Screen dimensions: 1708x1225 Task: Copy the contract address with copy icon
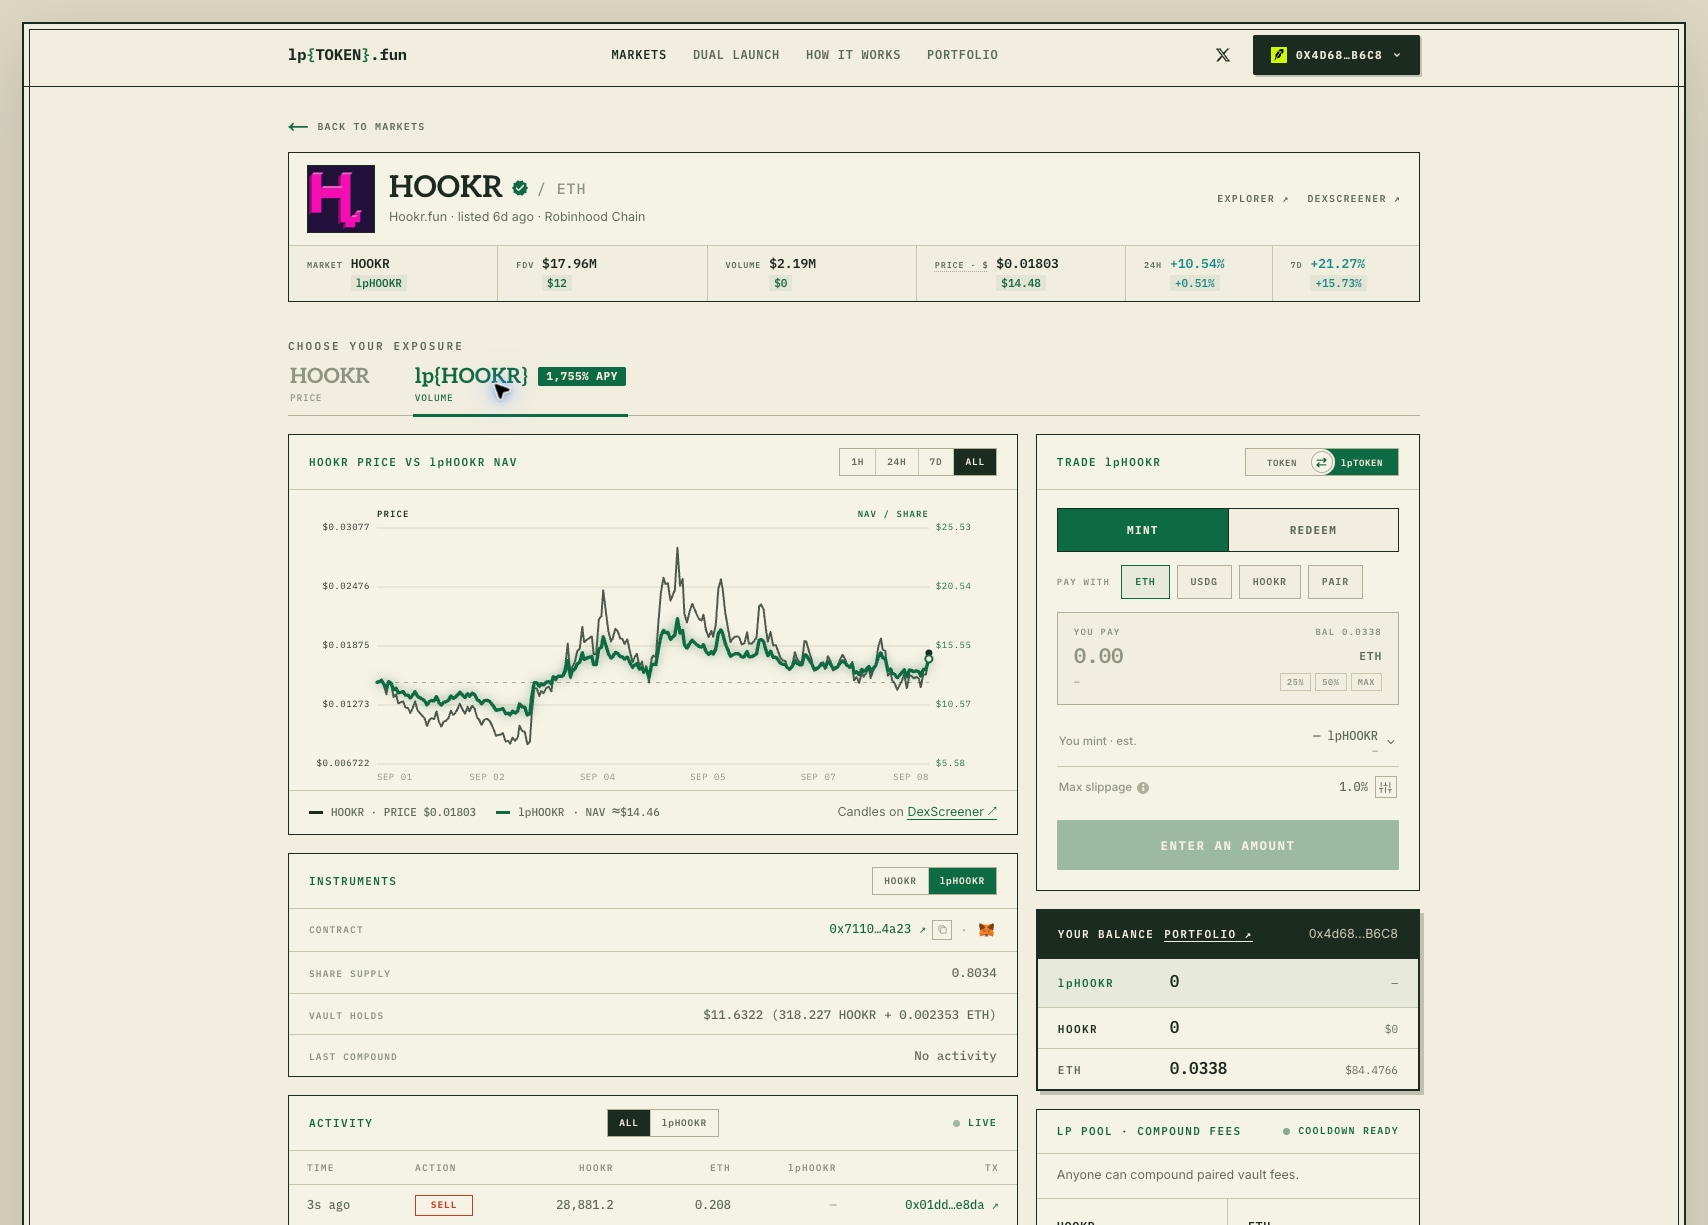942,930
